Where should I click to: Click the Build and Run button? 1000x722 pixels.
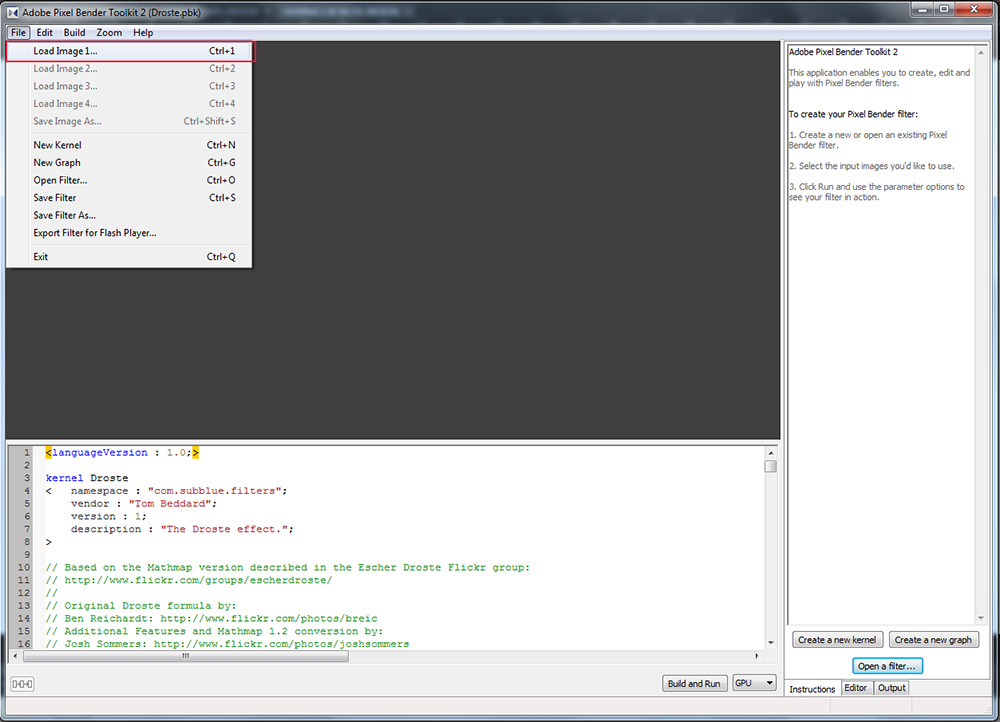pyautogui.click(x=694, y=684)
